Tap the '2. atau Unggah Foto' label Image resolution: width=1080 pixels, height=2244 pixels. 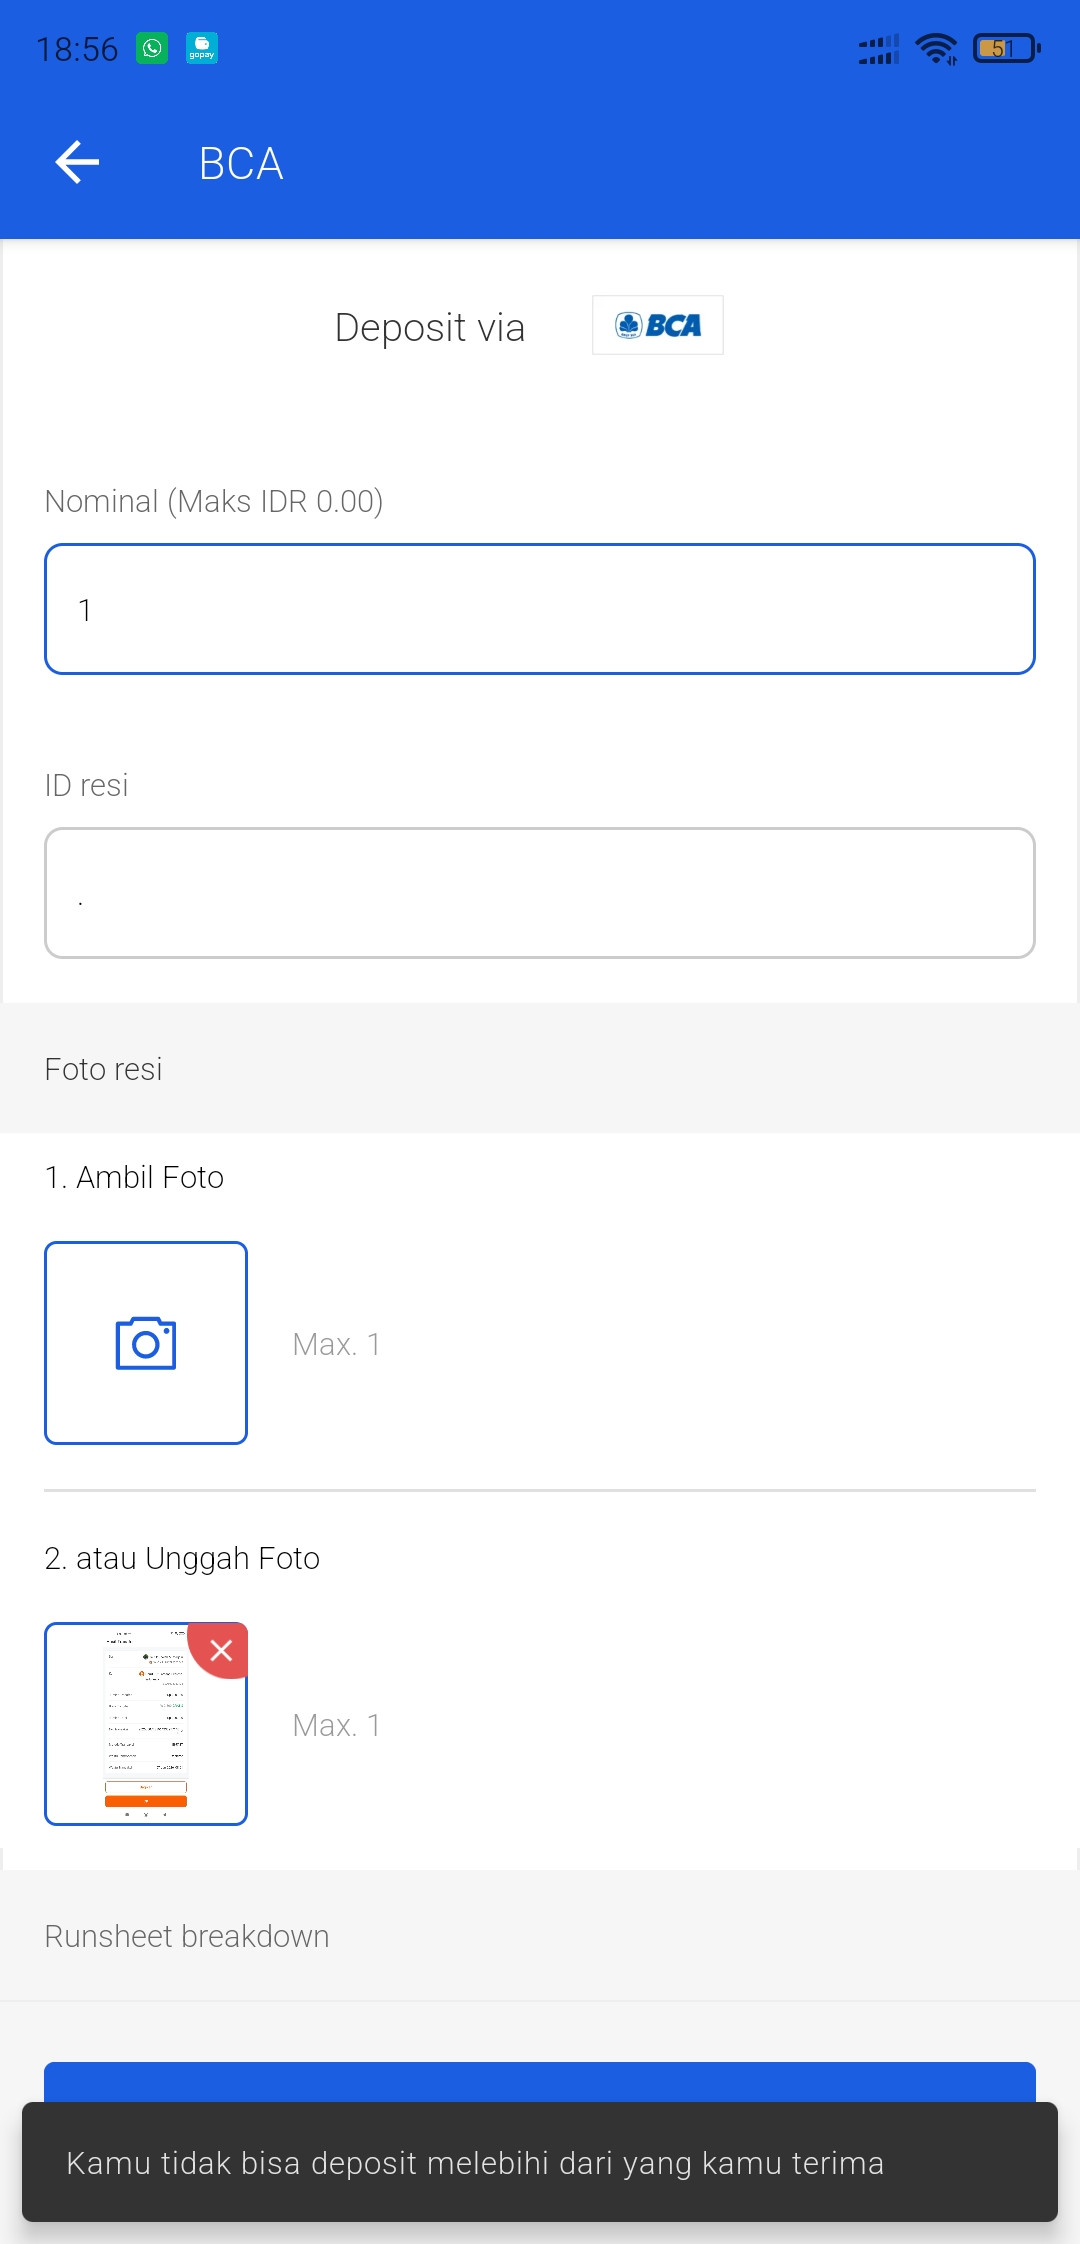(182, 1558)
